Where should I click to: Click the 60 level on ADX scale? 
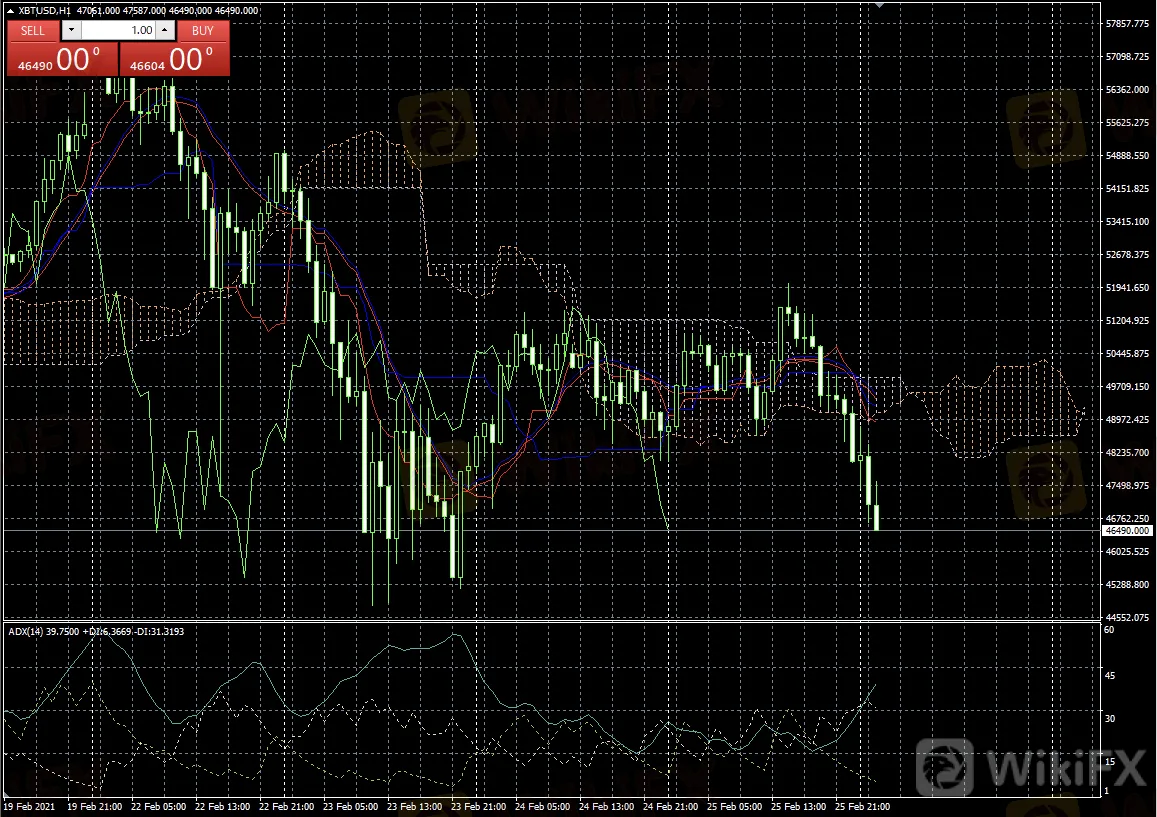(x=1109, y=630)
